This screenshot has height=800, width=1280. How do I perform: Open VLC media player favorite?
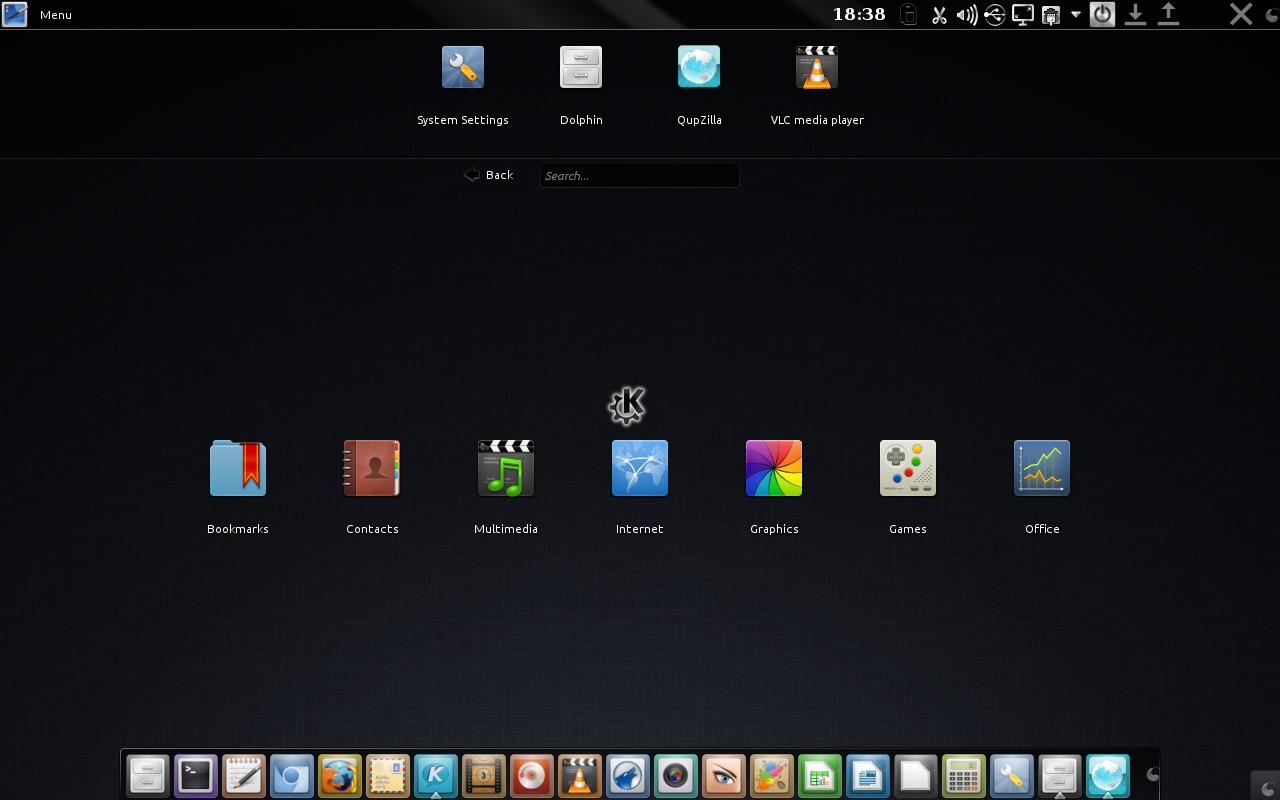[817, 84]
